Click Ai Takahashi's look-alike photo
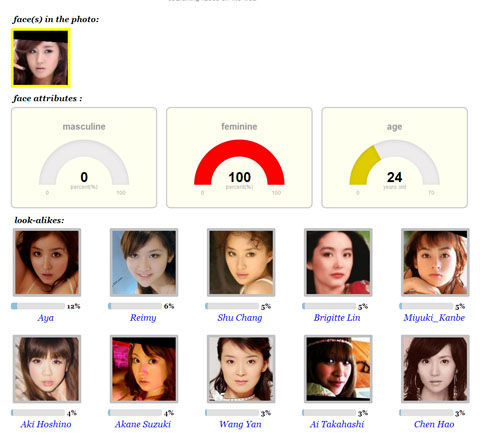Viewport: 480px width, 435px height. [x=338, y=369]
